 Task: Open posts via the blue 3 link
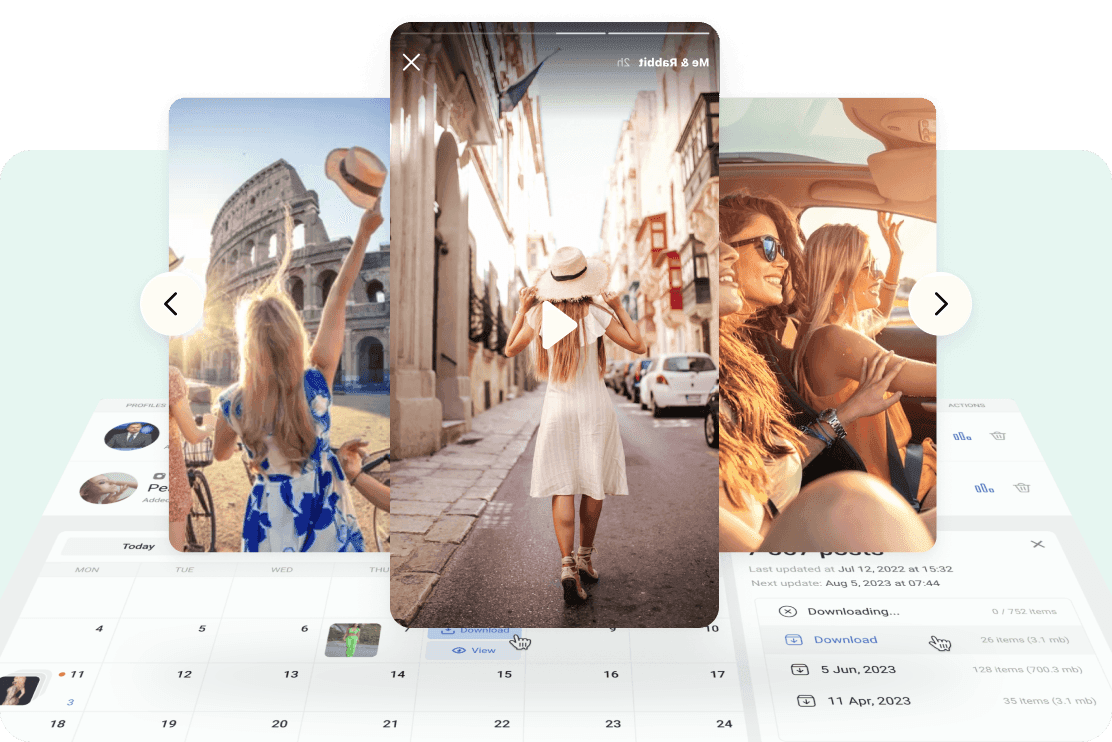pos(69,703)
